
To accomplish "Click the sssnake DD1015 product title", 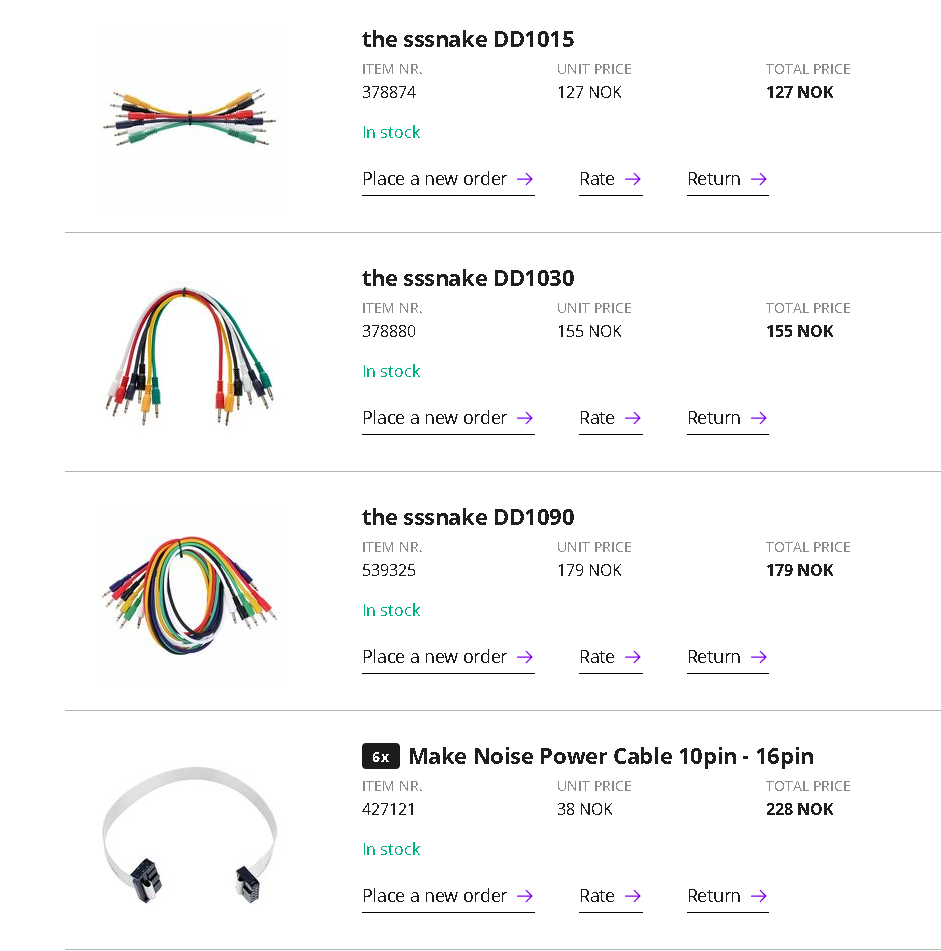I will pos(467,39).
